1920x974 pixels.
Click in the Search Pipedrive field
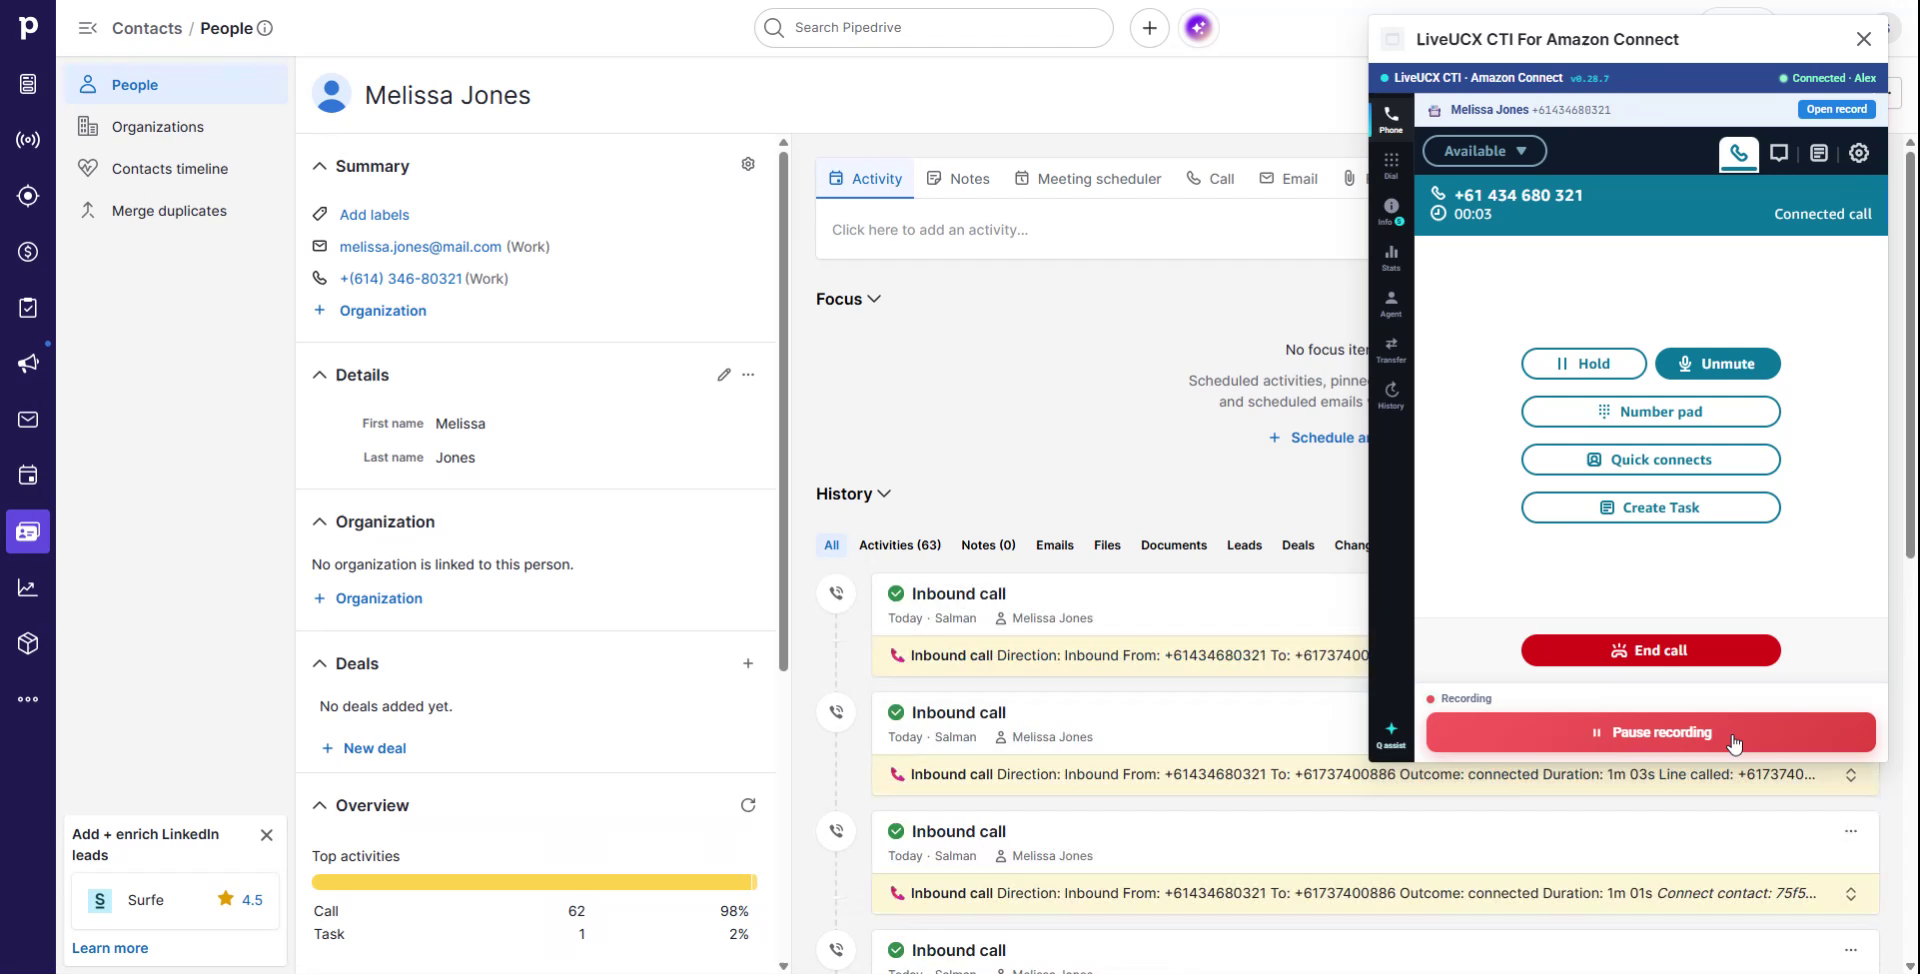coord(933,28)
